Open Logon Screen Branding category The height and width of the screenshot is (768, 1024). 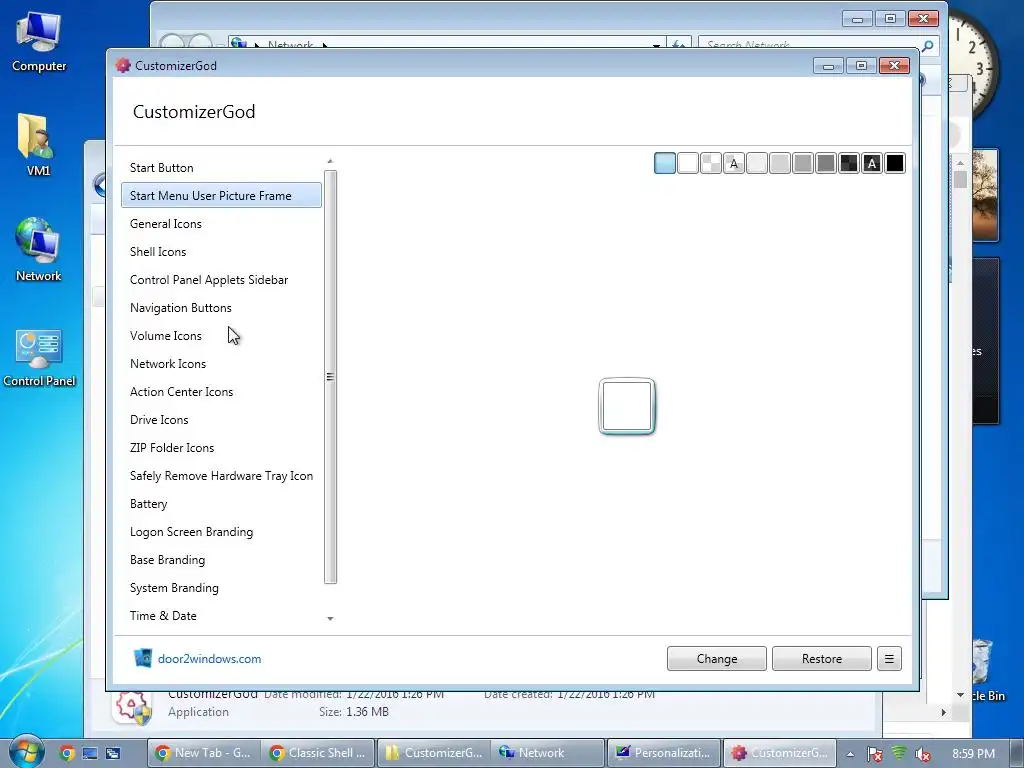221,532
